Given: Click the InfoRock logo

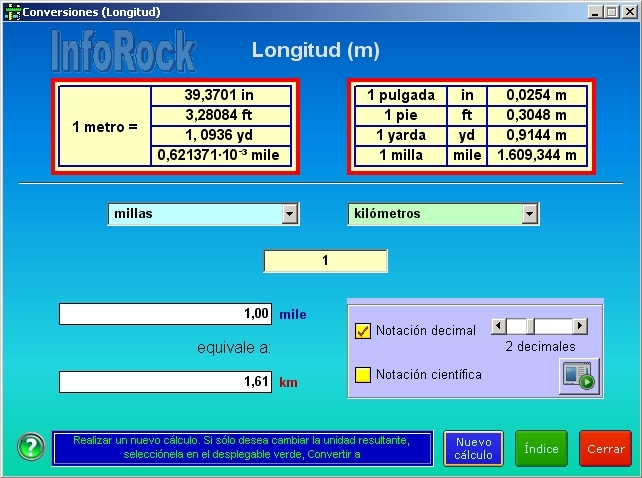Looking at the screenshot, I should (x=123, y=50).
